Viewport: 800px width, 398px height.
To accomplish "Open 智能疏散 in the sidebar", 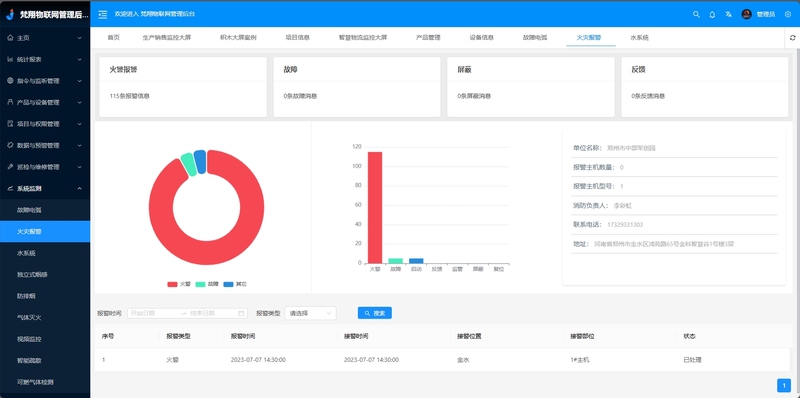I will [x=45, y=360].
